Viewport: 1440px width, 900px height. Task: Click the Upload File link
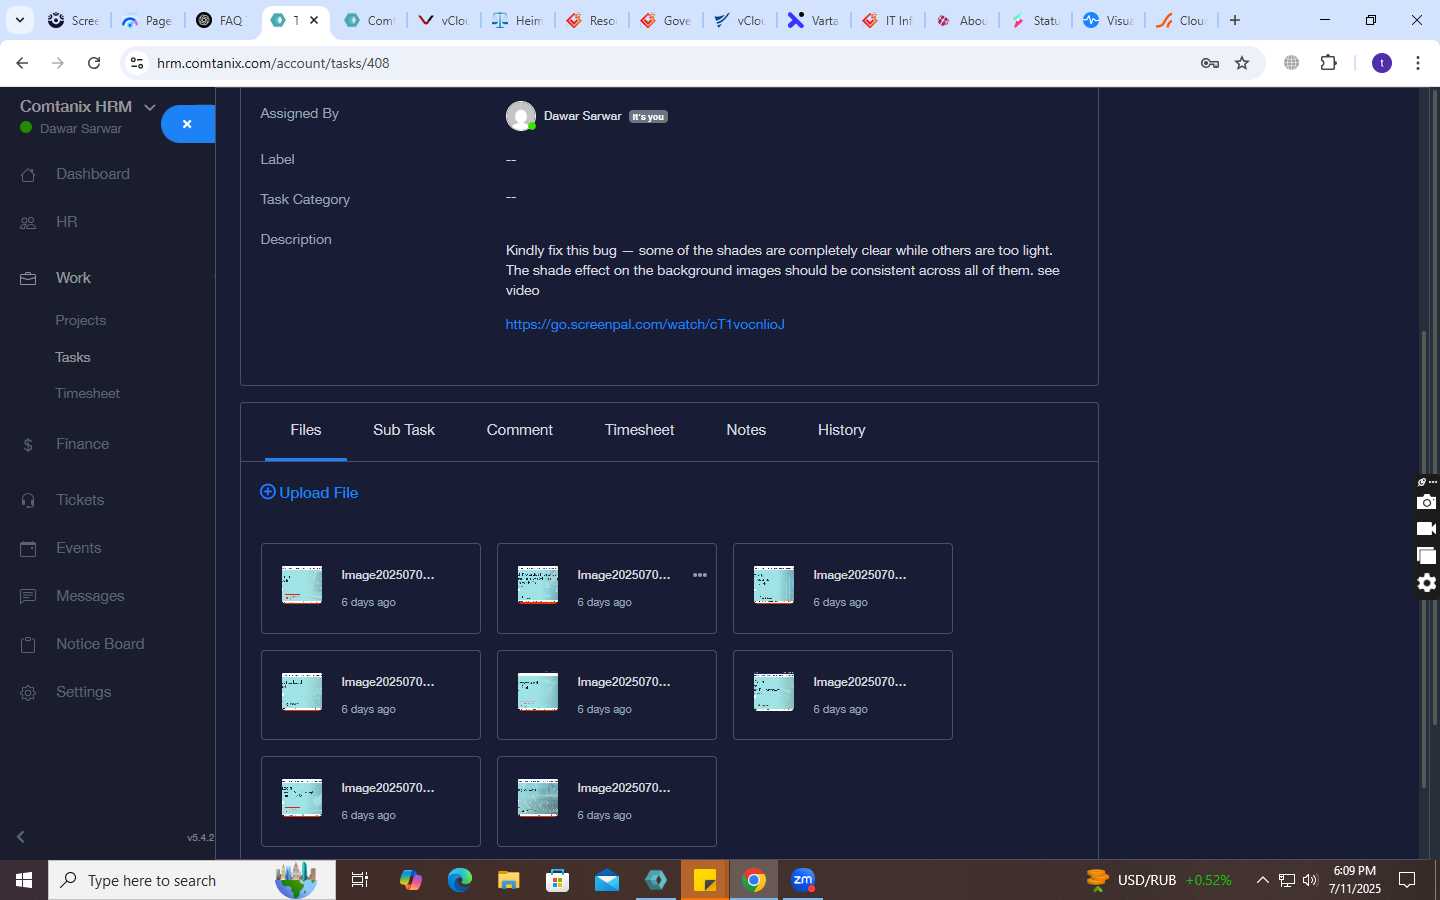pos(309,492)
